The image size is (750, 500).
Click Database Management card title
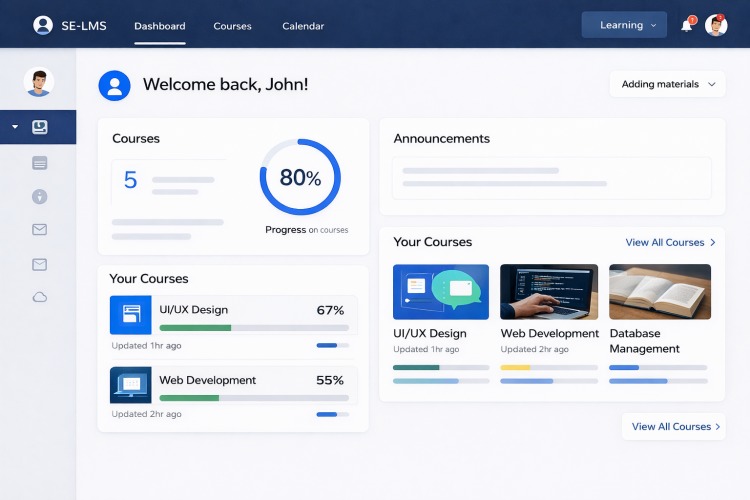[x=645, y=341]
